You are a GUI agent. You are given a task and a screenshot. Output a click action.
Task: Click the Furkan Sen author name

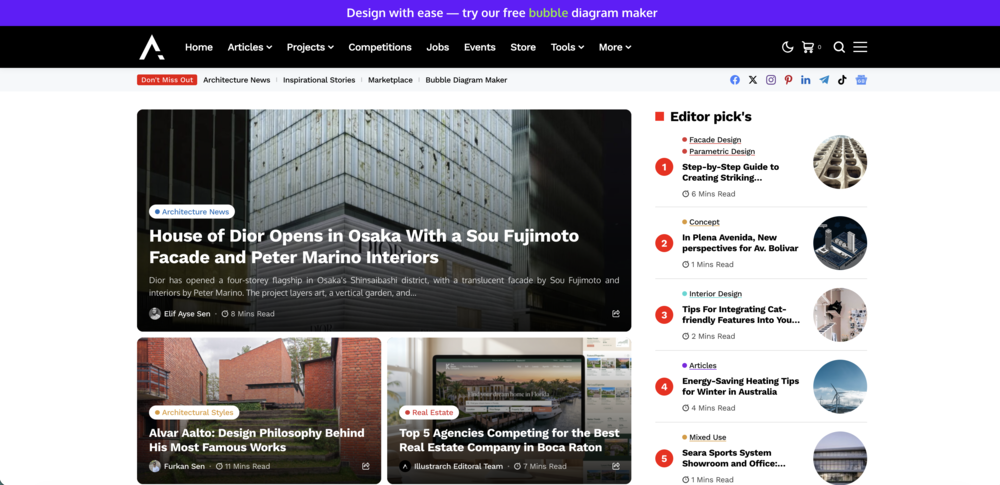click(x=184, y=466)
